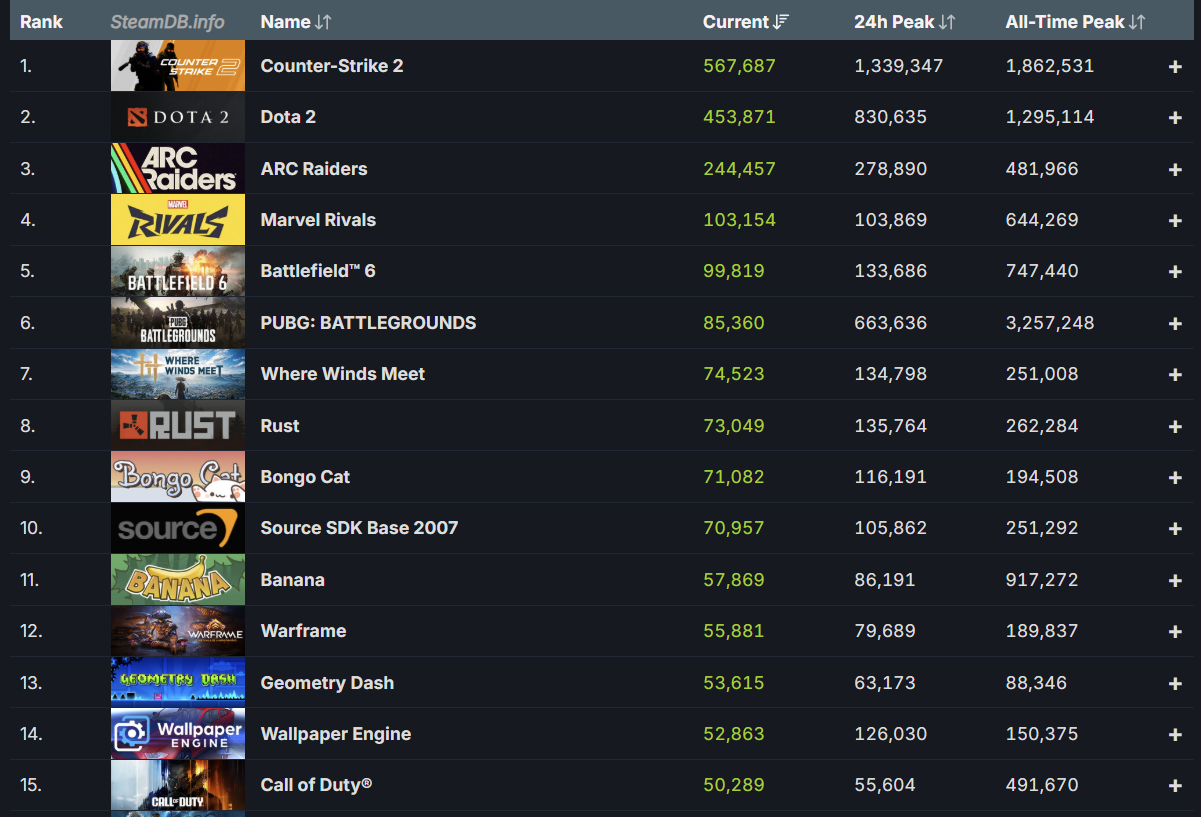The width and height of the screenshot is (1201, 817).
Task: Select Geometry Dash all-time peak 88,346
Action: (1036, 683)
